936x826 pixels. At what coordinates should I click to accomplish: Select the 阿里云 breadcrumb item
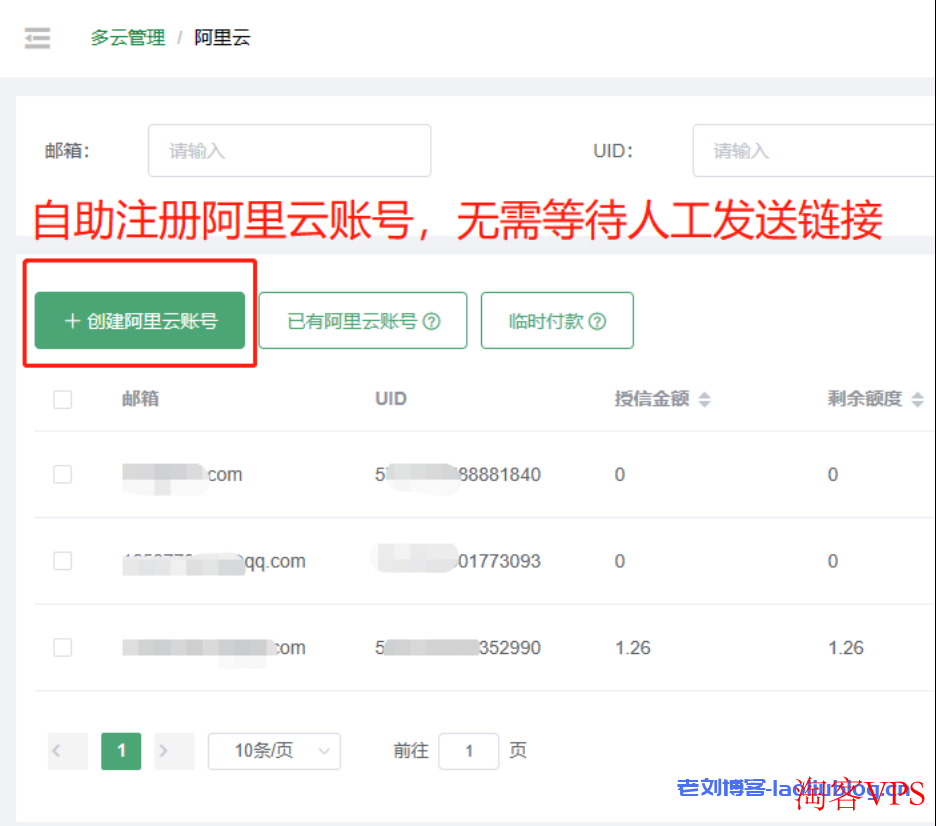point(222,38)
